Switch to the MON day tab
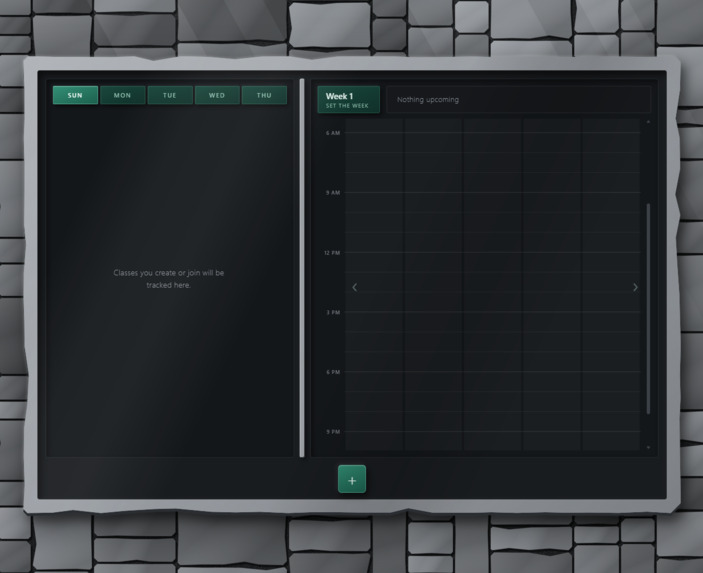 [122, 95]
